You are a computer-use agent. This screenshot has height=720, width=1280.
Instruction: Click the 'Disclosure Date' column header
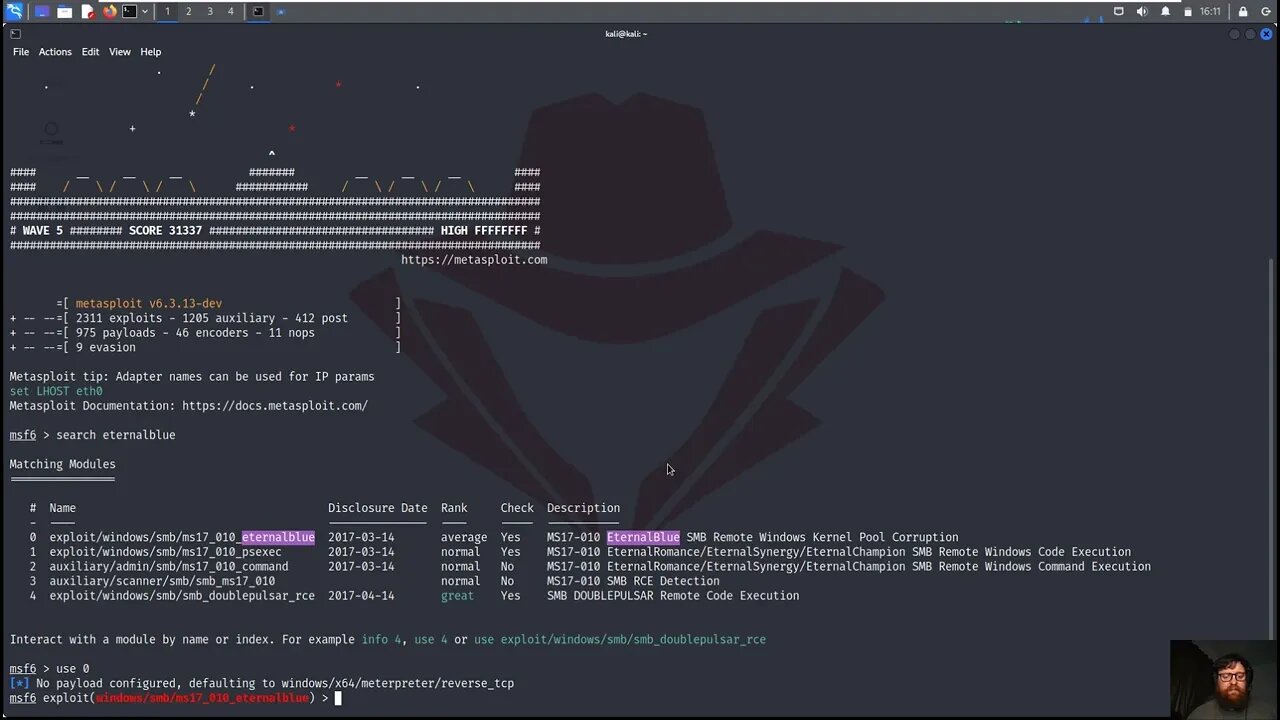[x=378, y=508]
